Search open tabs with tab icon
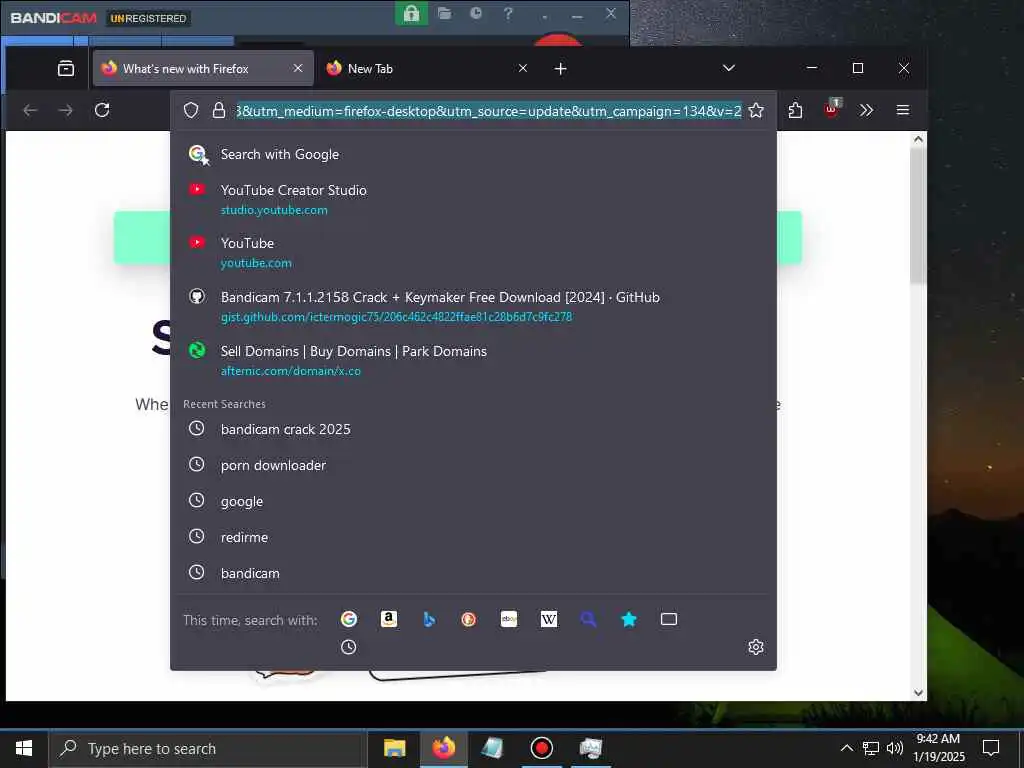This screenshot has height=768, width=1024. [x=669, y=619]
